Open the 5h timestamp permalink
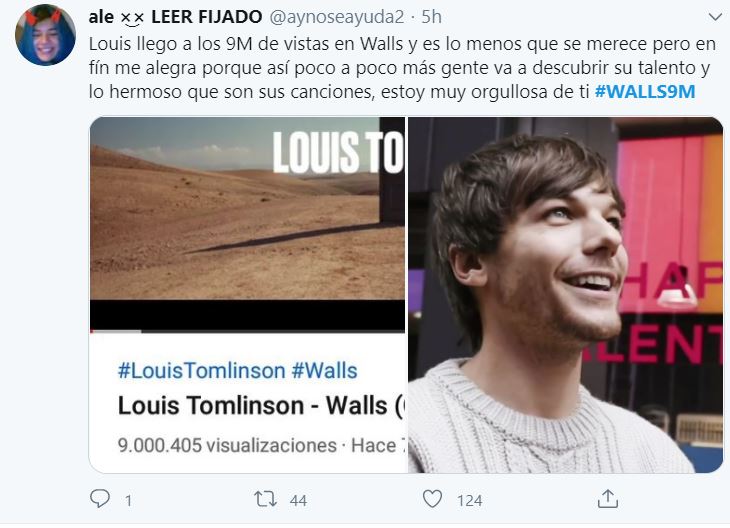The image size is (730, 528). tap(431, 17)
